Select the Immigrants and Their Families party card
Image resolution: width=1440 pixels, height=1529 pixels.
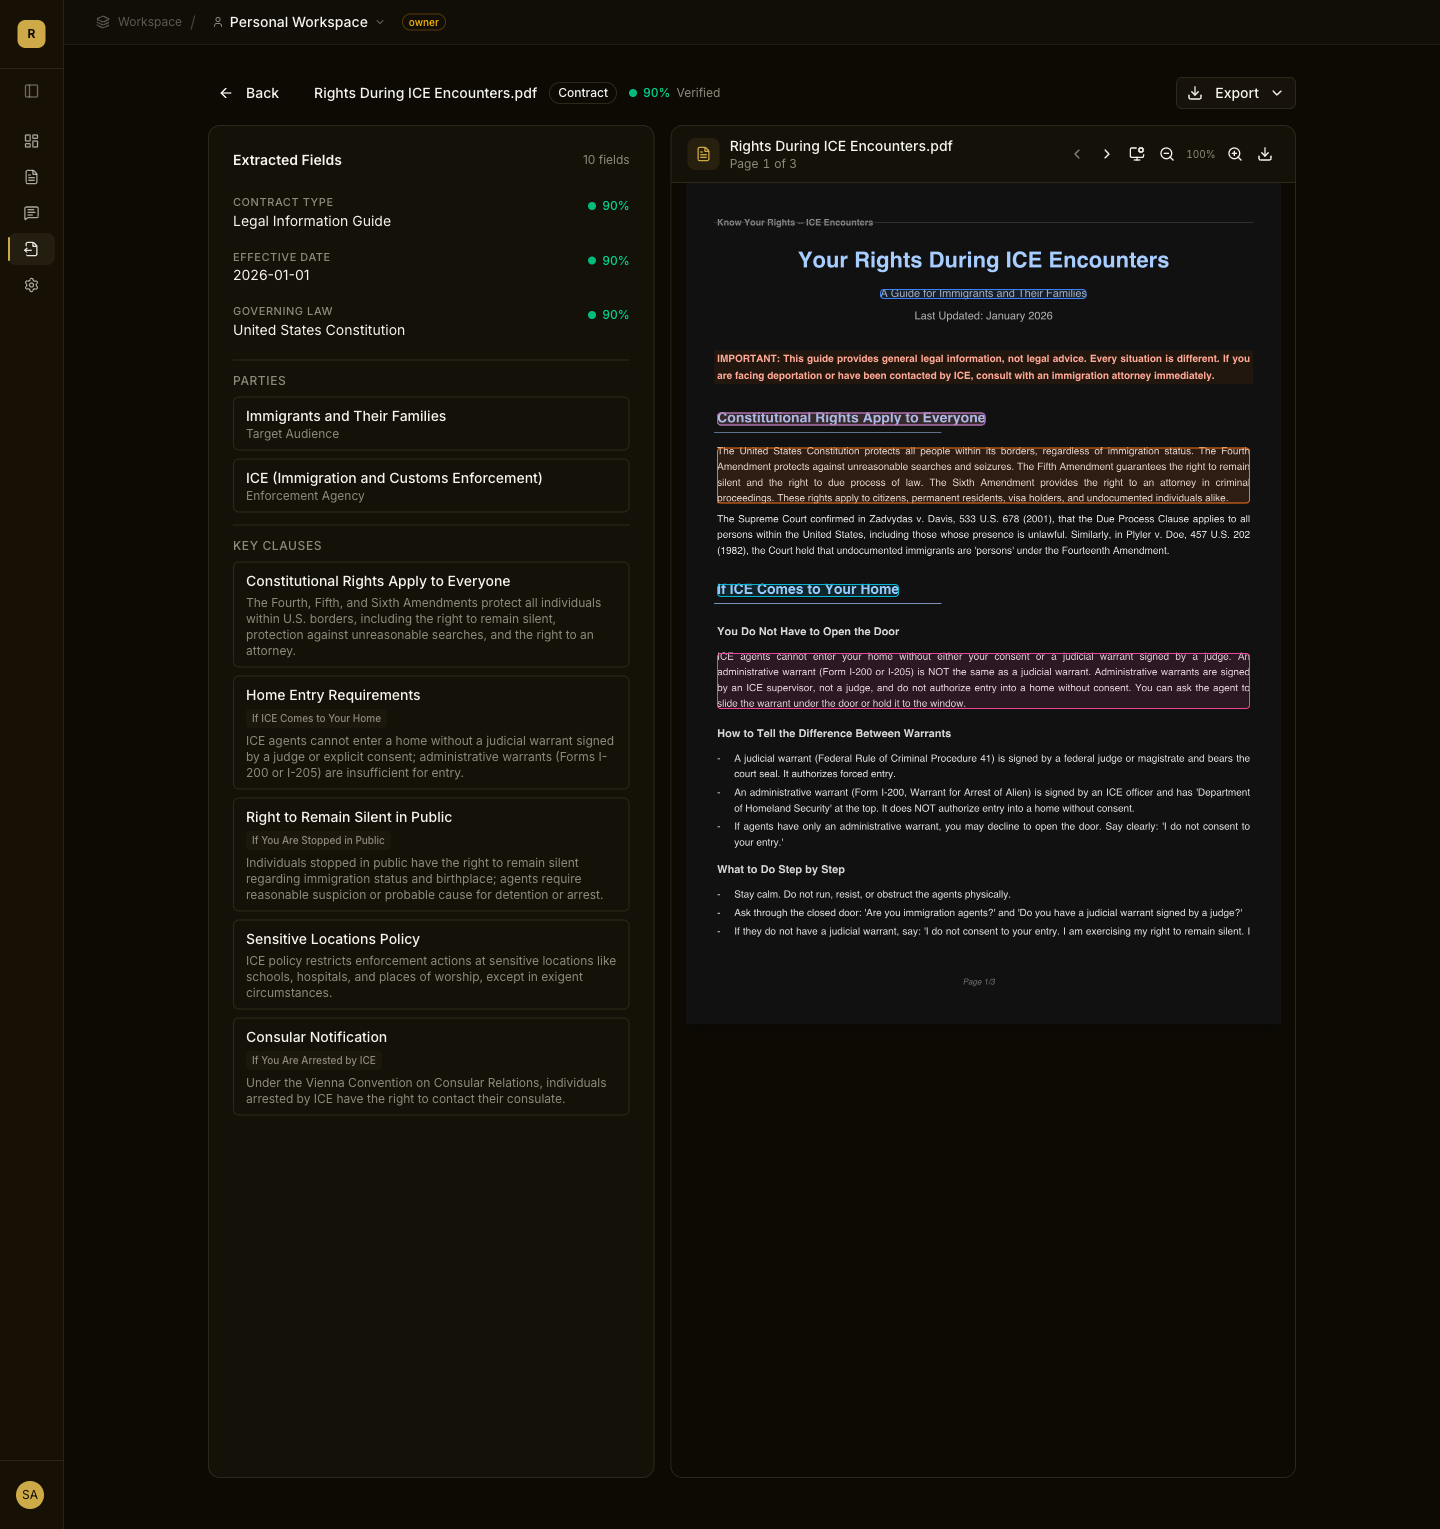pyautogui.click(x=431, y=424)
